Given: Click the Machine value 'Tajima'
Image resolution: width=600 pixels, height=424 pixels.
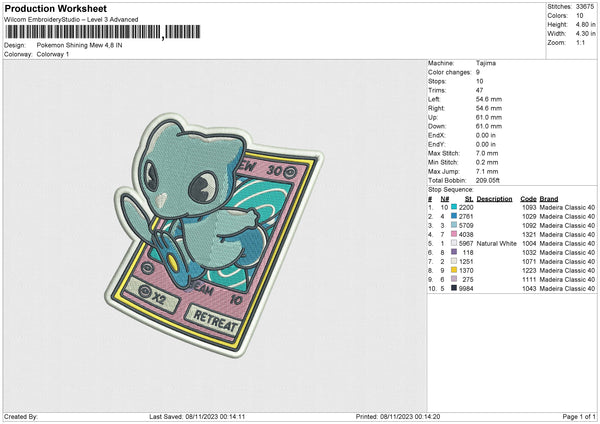Looking at the screenshot, I should pyautogui.click(x=487, y=63).
